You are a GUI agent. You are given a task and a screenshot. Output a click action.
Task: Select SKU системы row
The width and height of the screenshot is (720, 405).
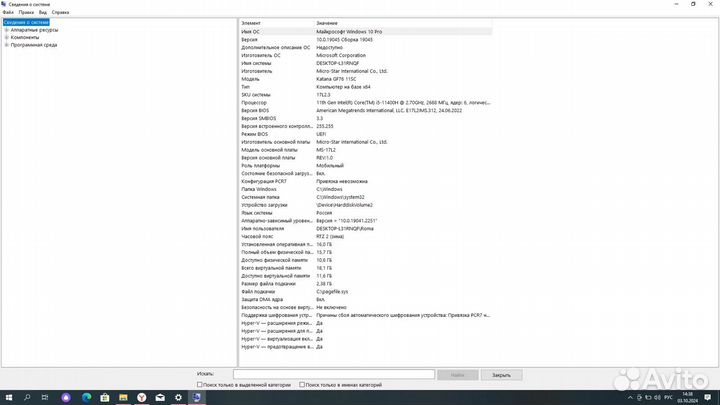(x=366, y=95)
